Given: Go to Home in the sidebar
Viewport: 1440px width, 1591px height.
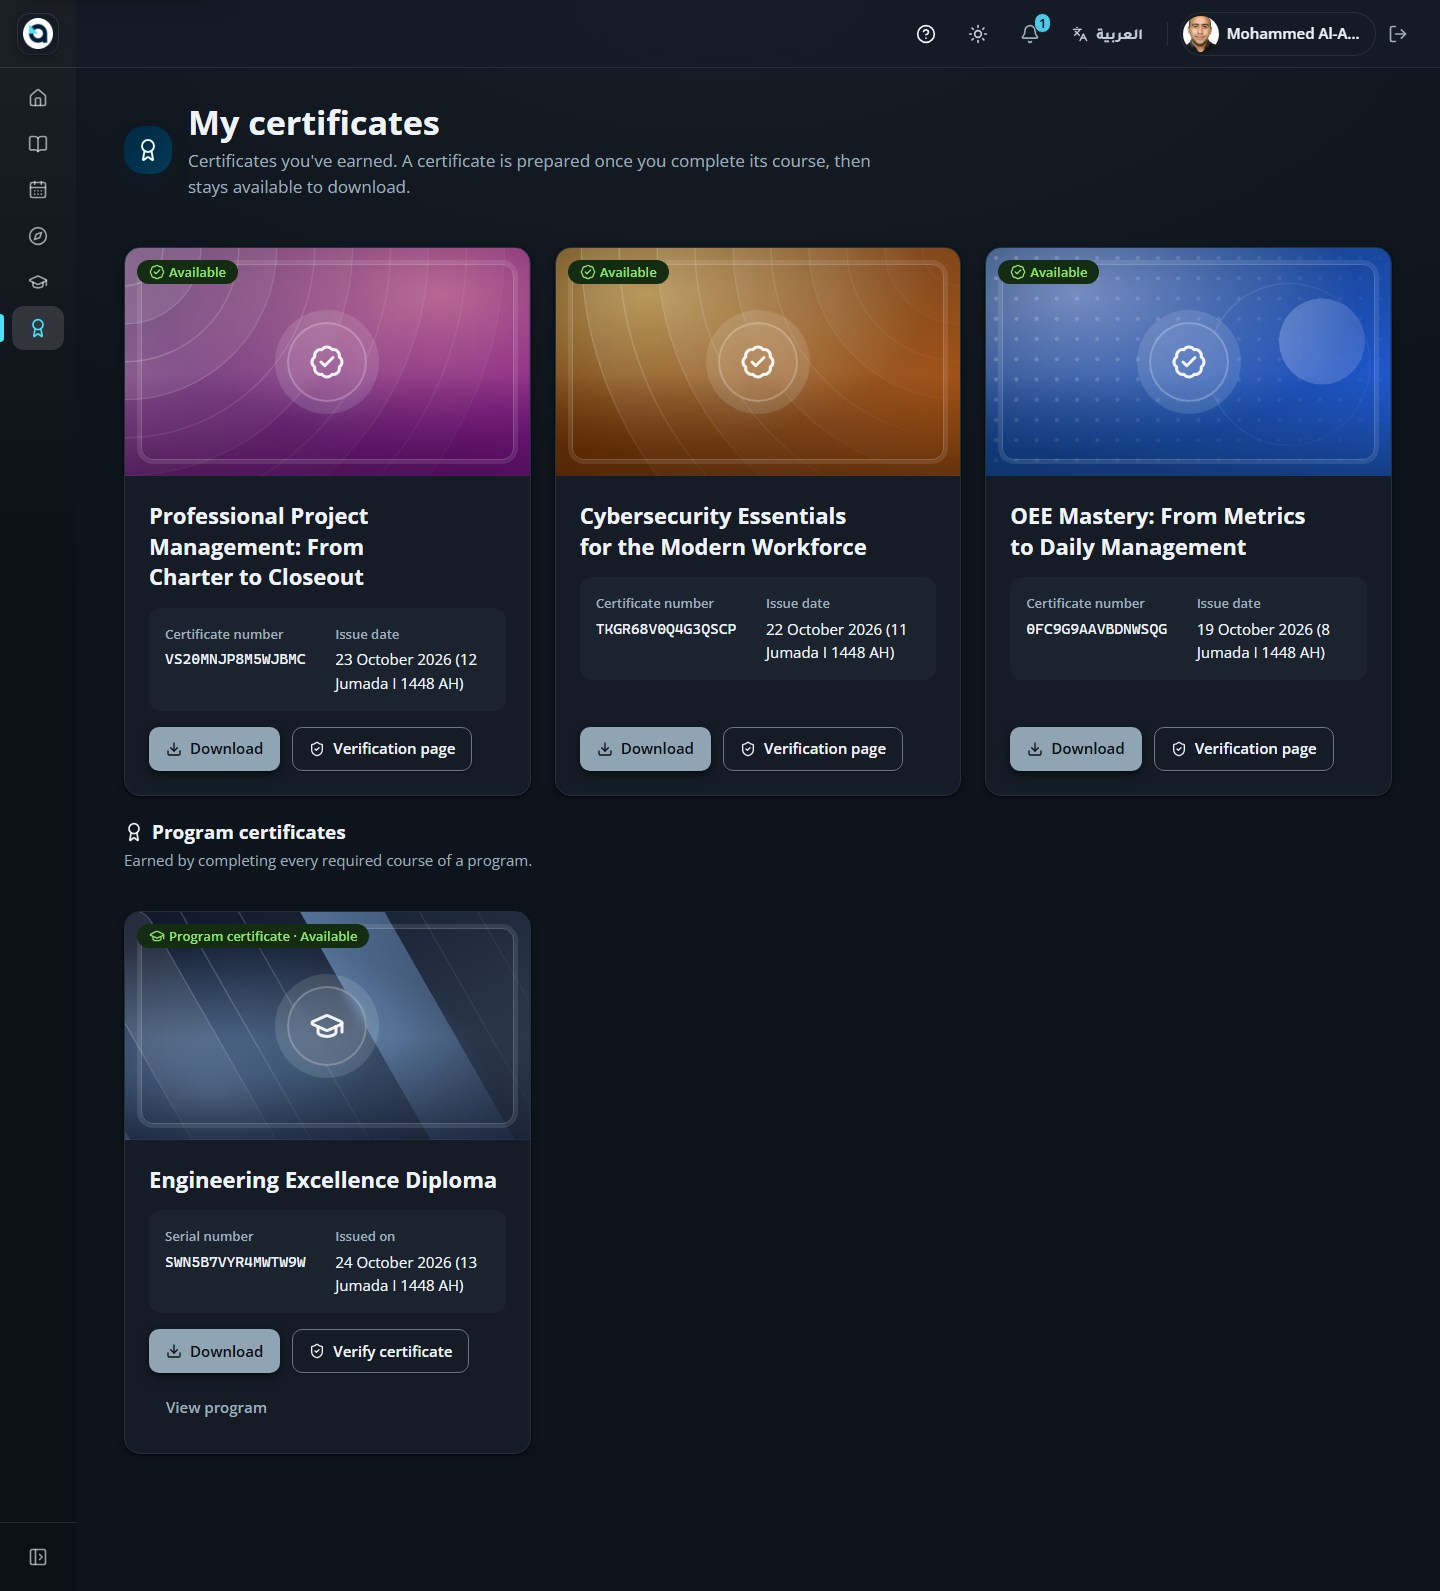Looking at the screenshot, I should click(x=38, y=98).
